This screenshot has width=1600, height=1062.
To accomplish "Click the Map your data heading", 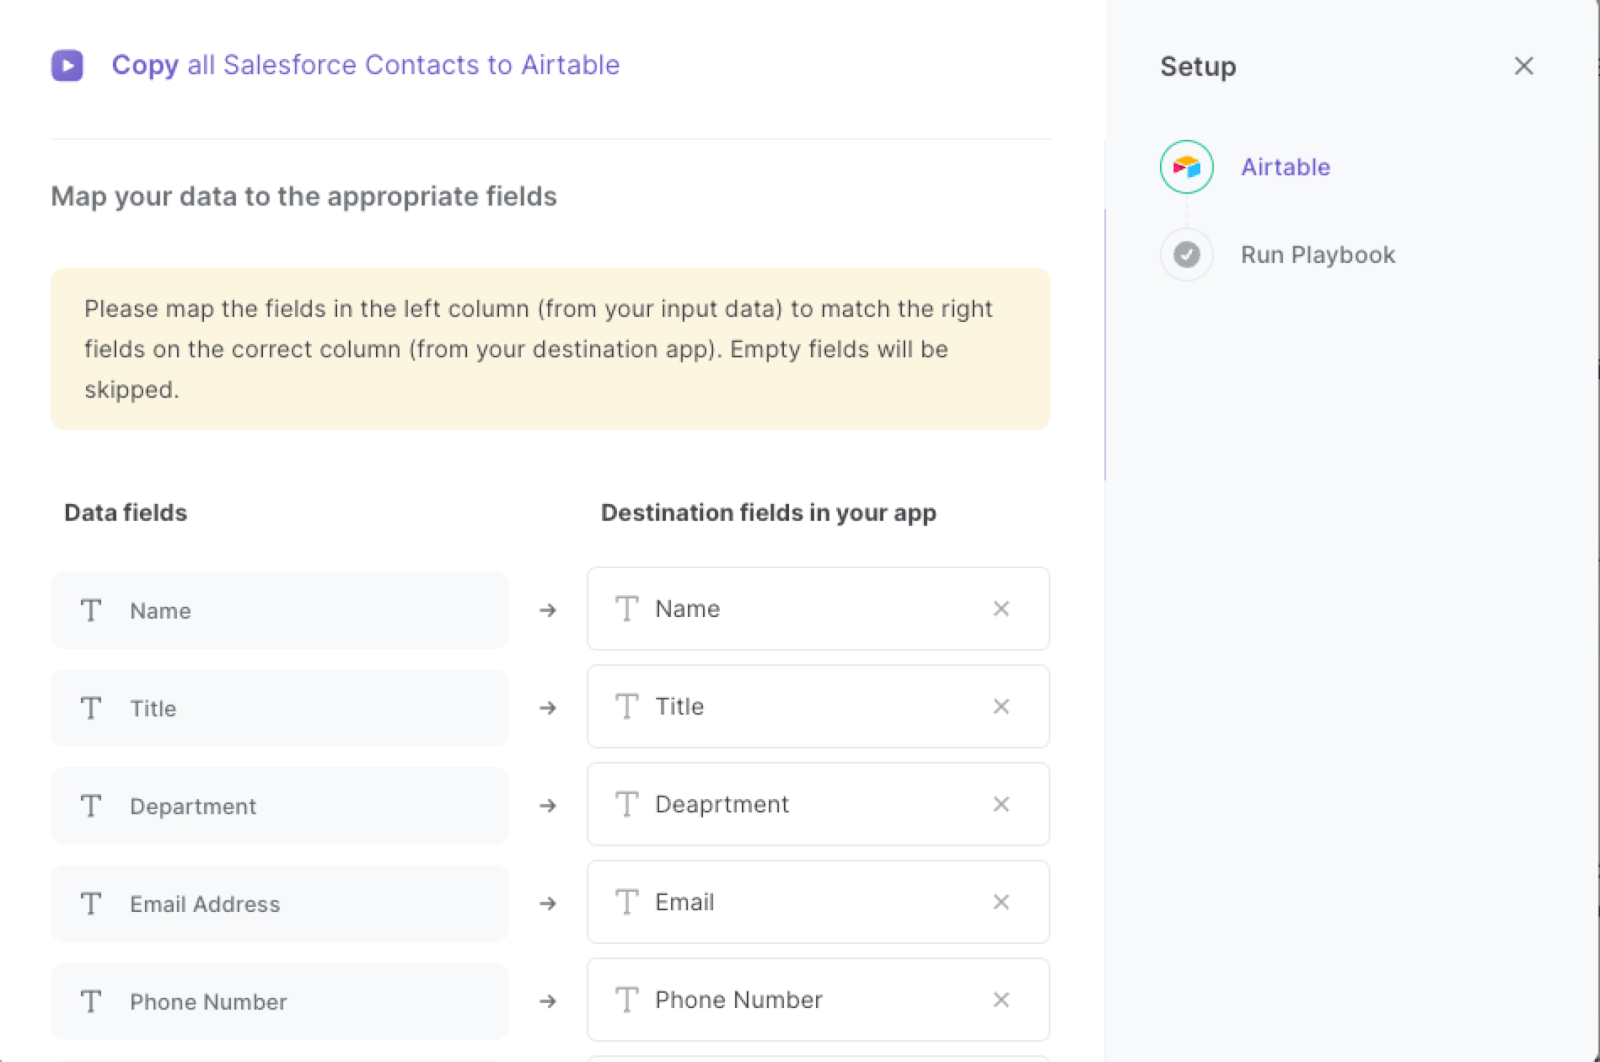I will (304, 196).
